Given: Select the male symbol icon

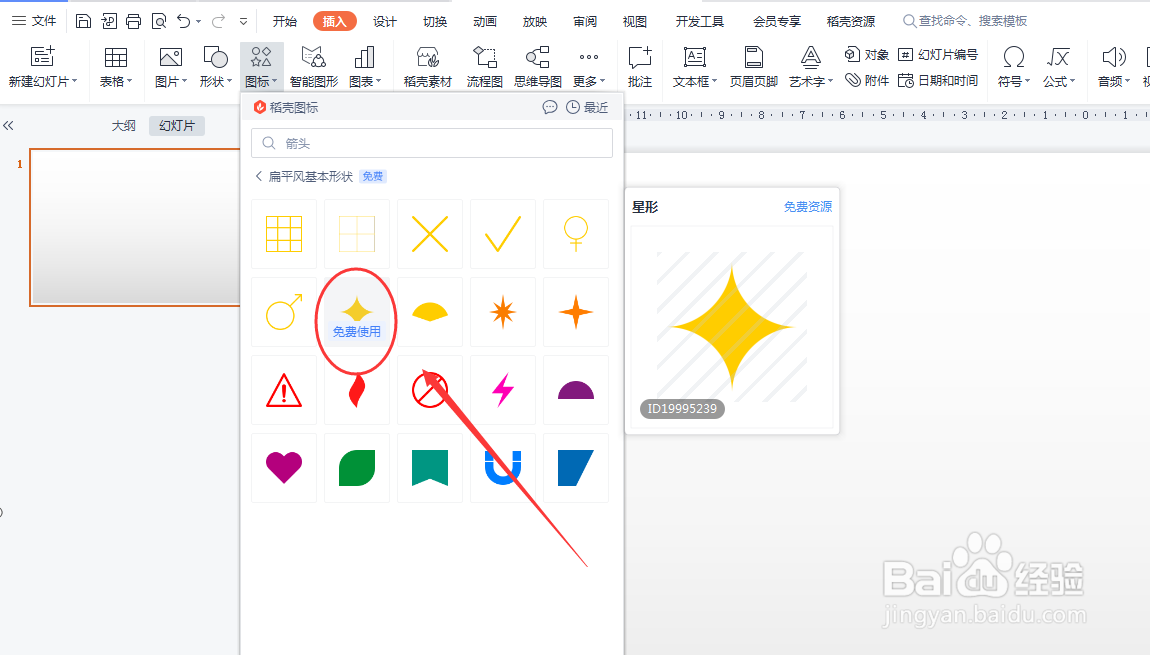Looking at the screenshot, I should (284, 312).
